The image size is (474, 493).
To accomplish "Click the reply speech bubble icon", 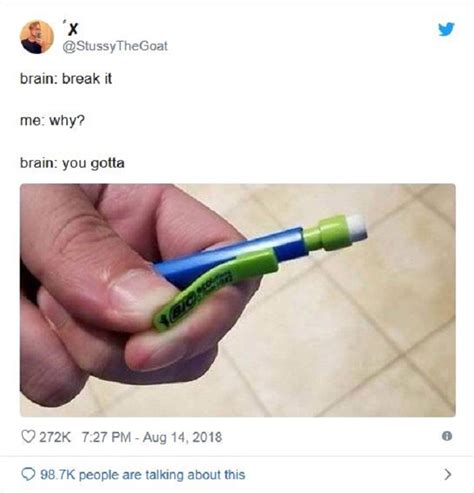I will coord(28,474).
